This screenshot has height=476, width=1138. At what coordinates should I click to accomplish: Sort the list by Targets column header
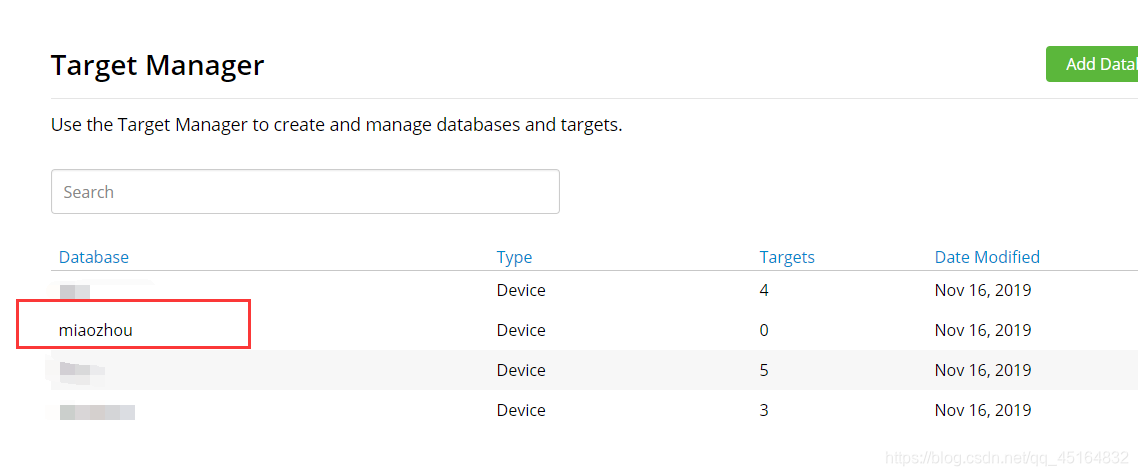(787, 257)
